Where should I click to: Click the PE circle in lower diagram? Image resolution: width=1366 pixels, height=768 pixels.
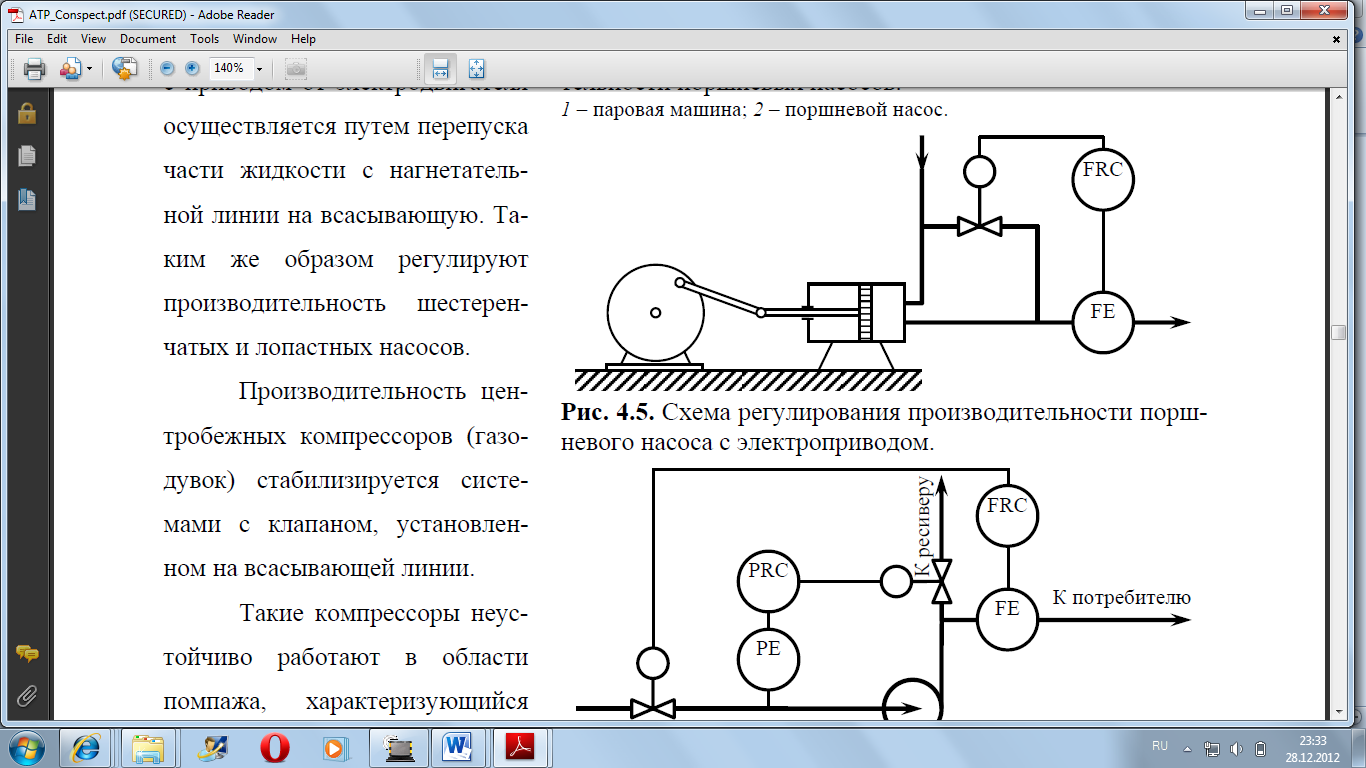click(x=768, y=658)
